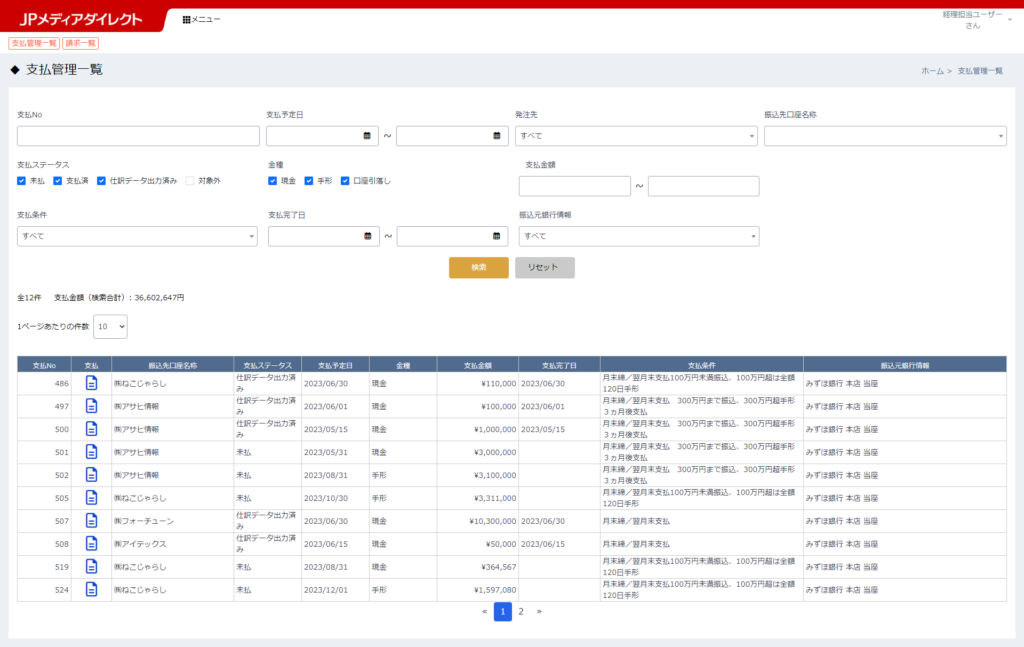The height and width of the screenshot is (647, 1024).
Task: Open document icon for payment 507
Action: point(91,520)
